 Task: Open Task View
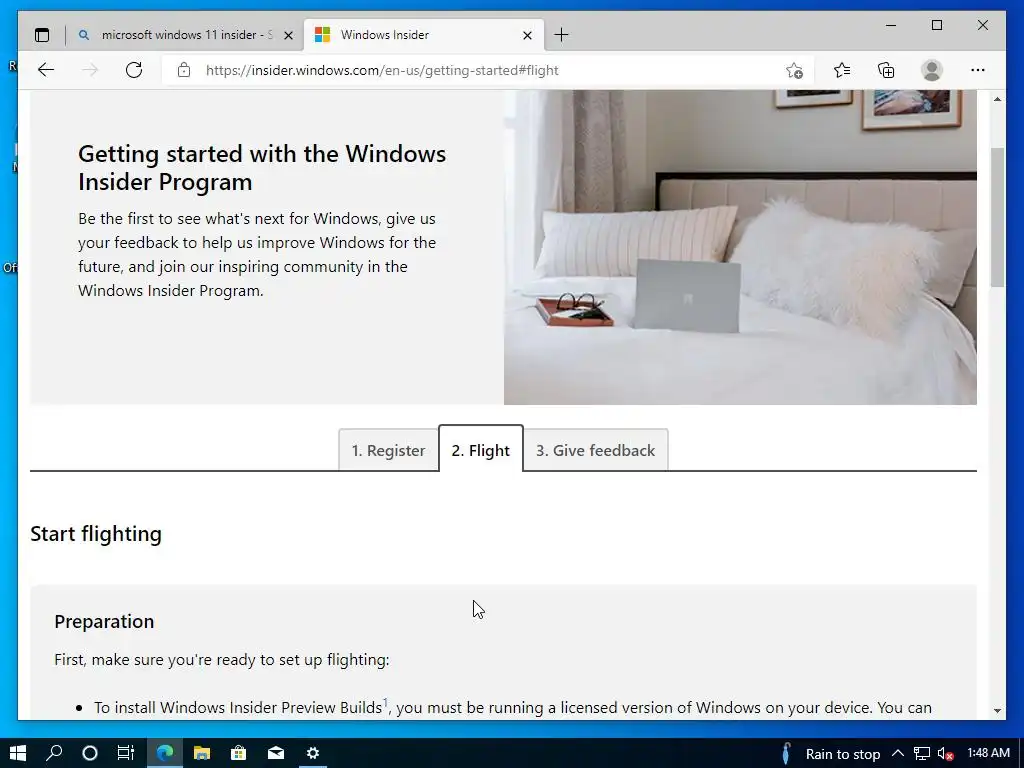125,753
